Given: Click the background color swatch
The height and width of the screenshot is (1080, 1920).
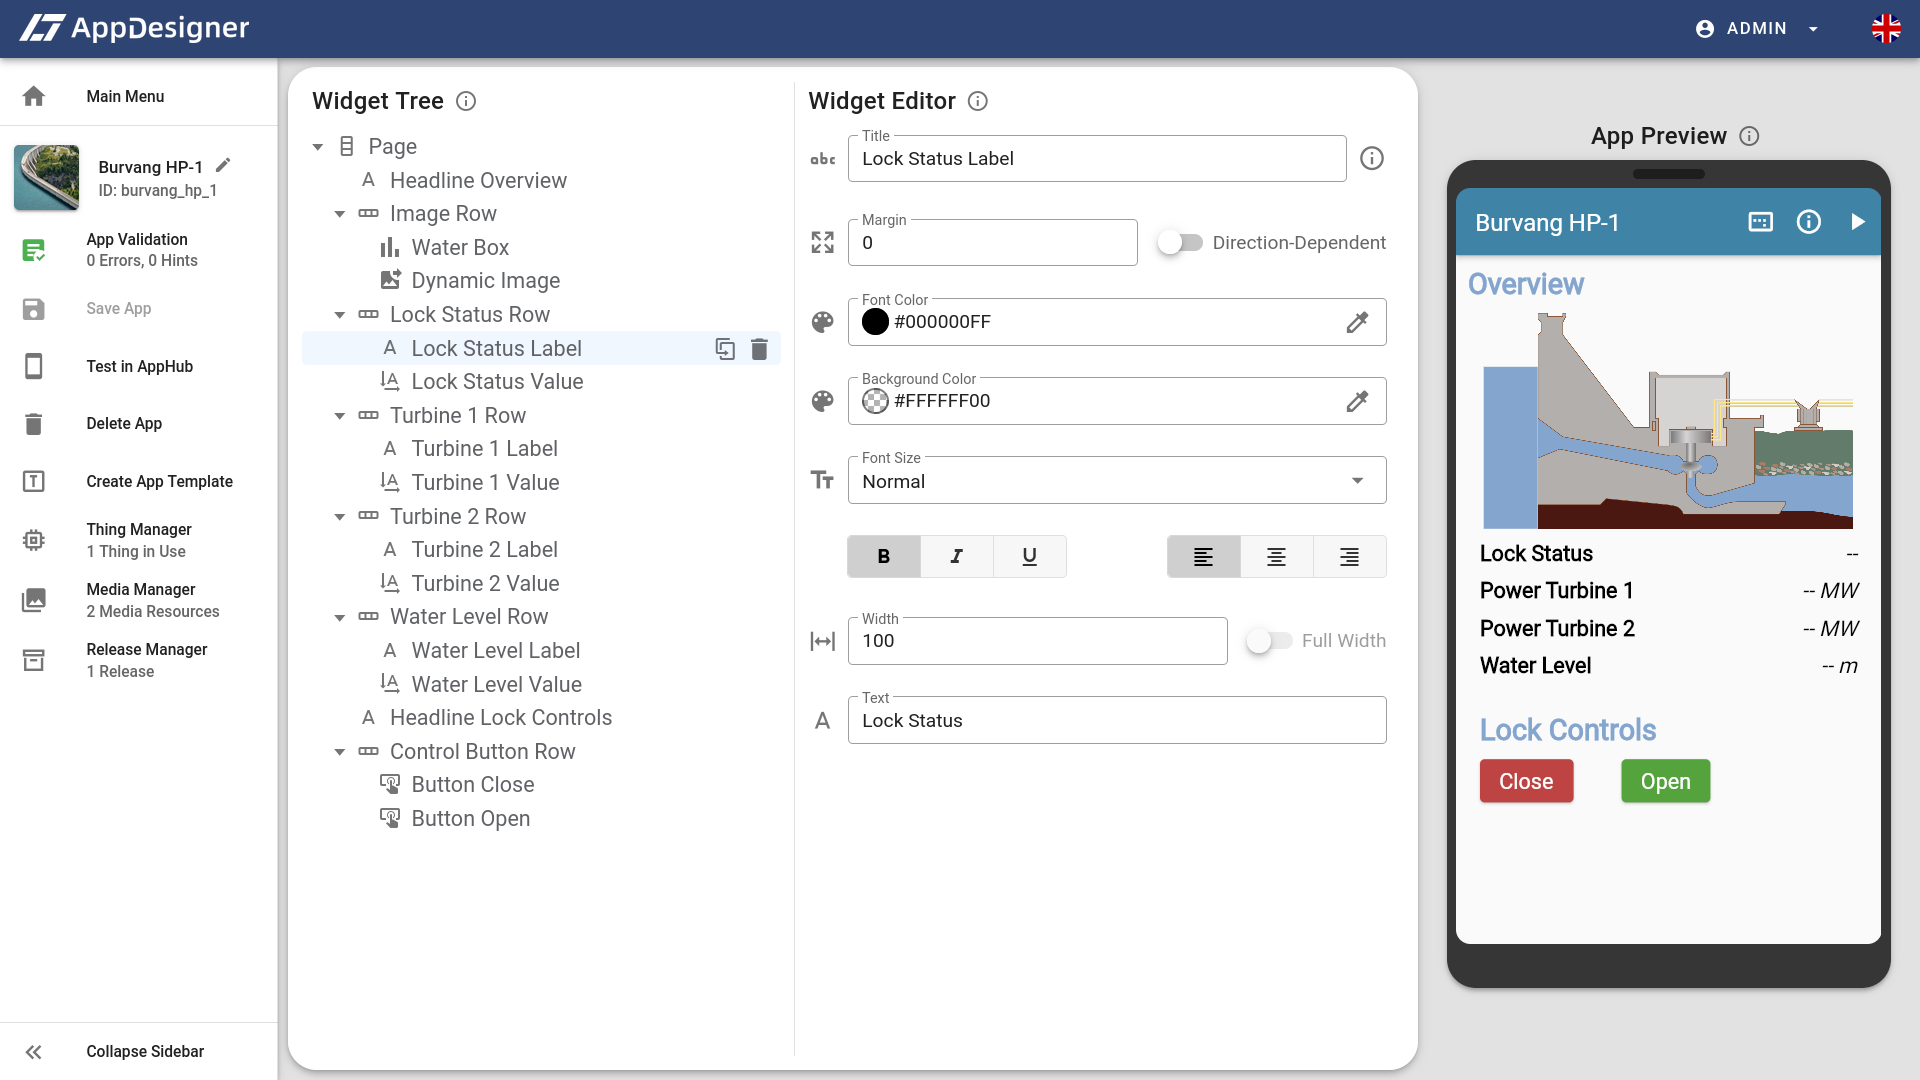Looking at the screenshot, I should click(x=876, y=401).
